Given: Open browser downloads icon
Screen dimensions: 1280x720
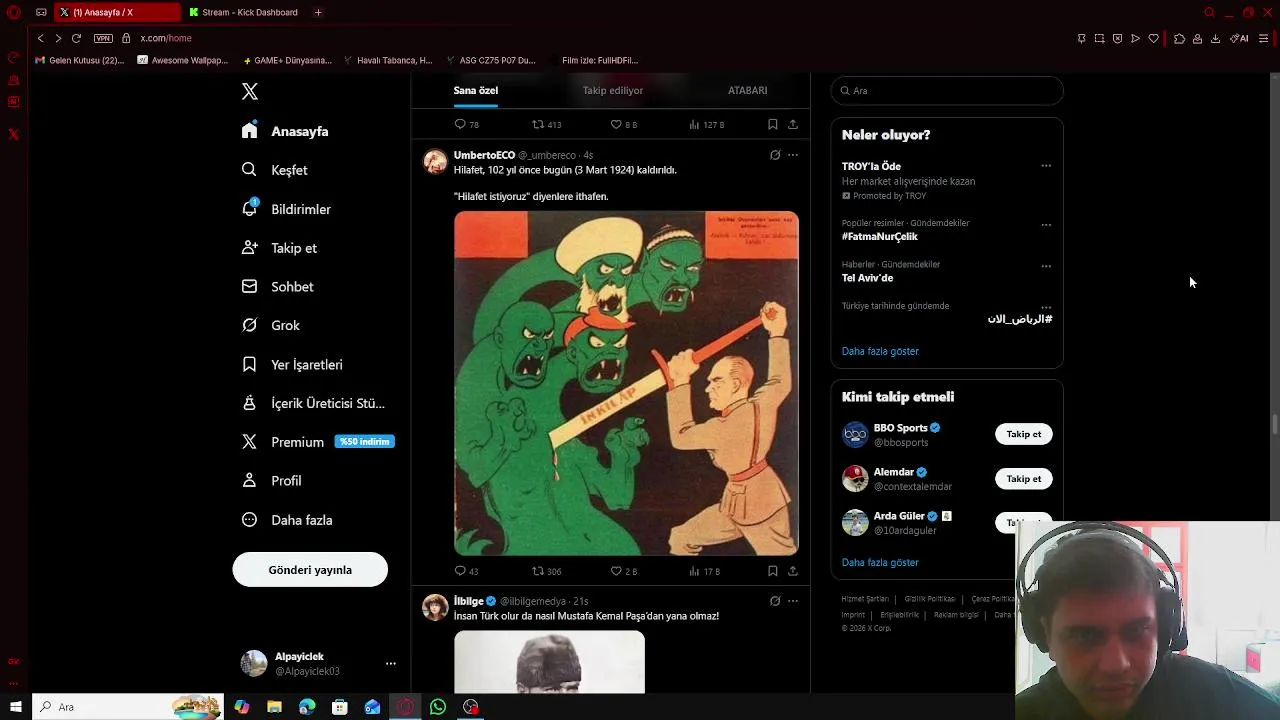Looking at the screenshot, I should click(1215, 38).
